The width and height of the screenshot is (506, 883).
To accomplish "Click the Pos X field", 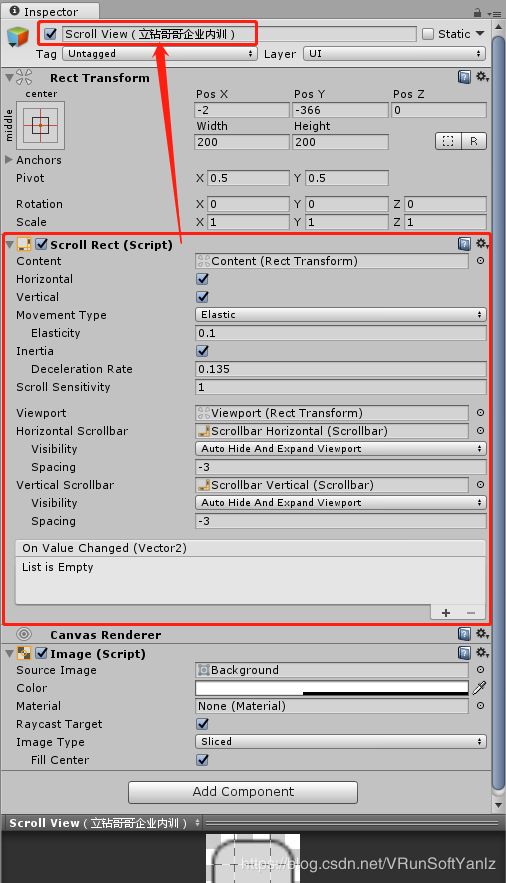I will tap(242, 110).
